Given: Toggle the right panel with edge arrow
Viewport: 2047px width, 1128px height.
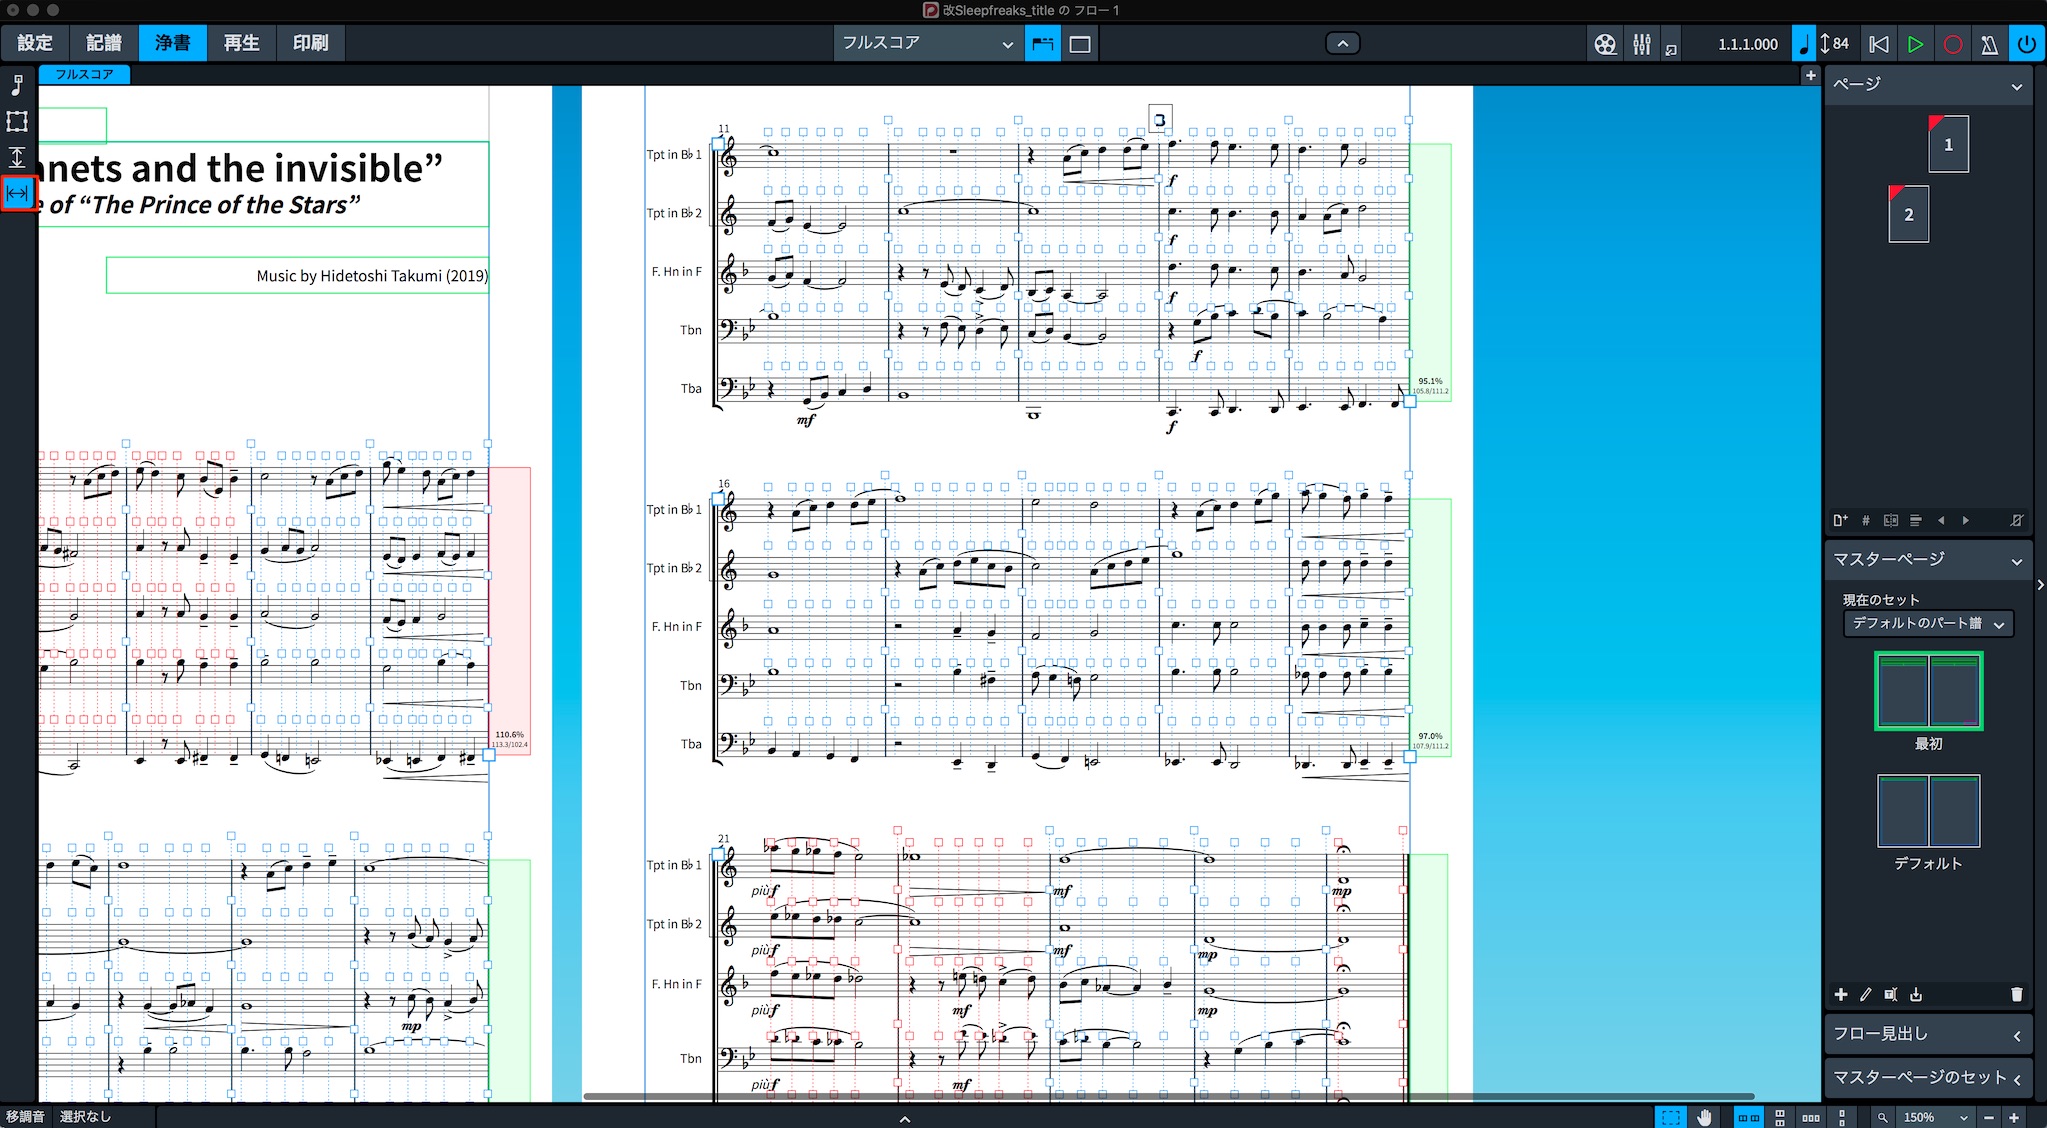Looking at the screenshot, I should 2041,585.
